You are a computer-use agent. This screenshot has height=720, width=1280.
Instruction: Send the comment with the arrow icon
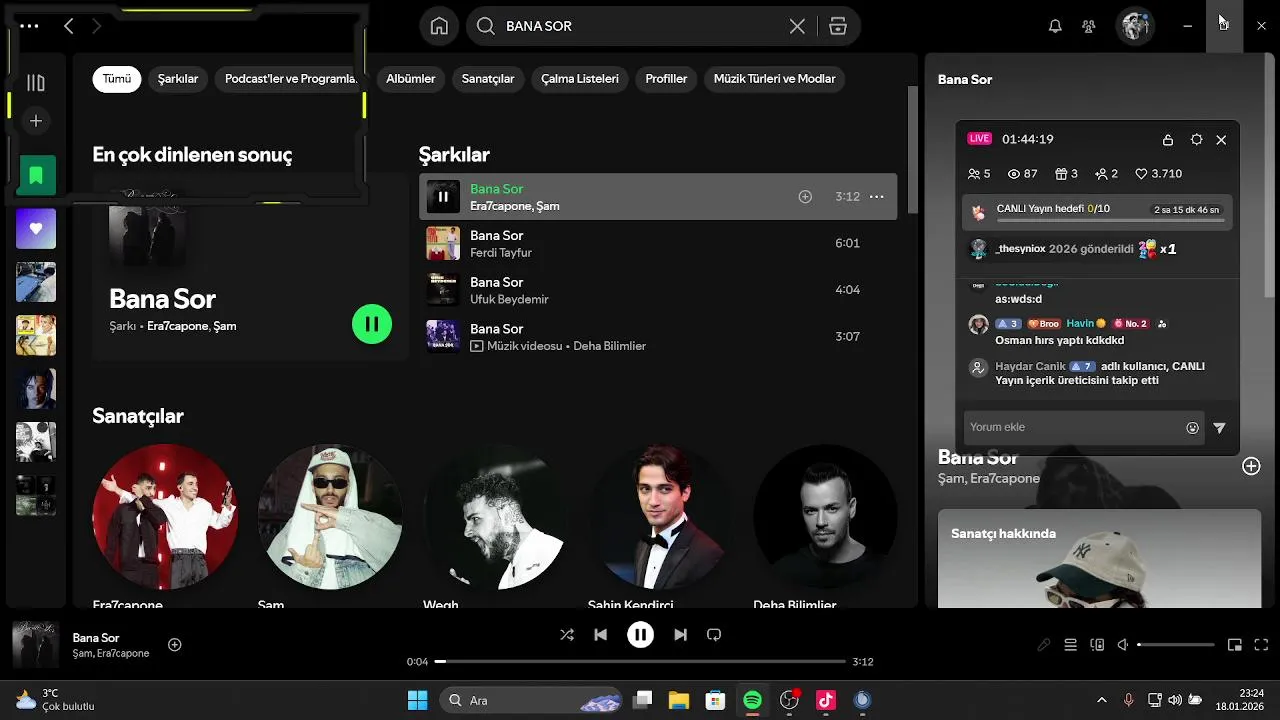pyautogui.click(x=1219, y=428)
